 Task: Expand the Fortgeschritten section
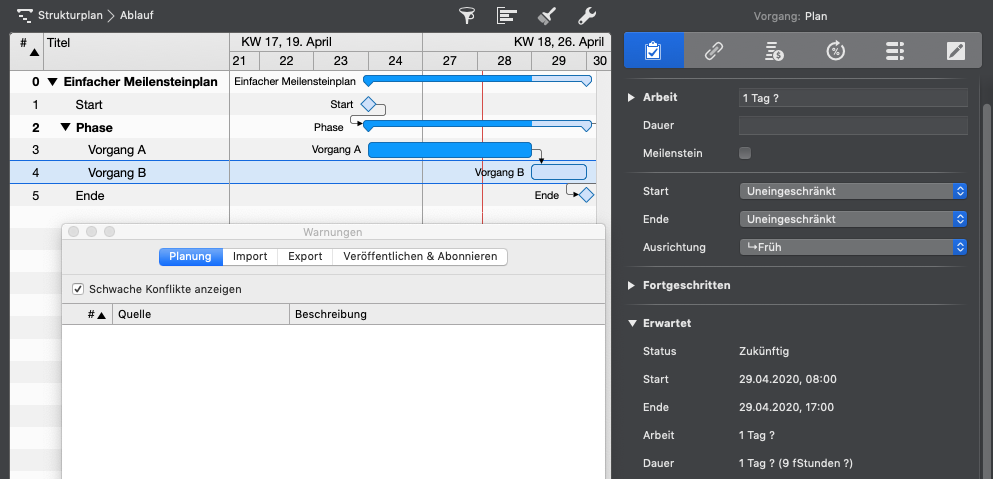pyautogui.click(x=631, y=285)
